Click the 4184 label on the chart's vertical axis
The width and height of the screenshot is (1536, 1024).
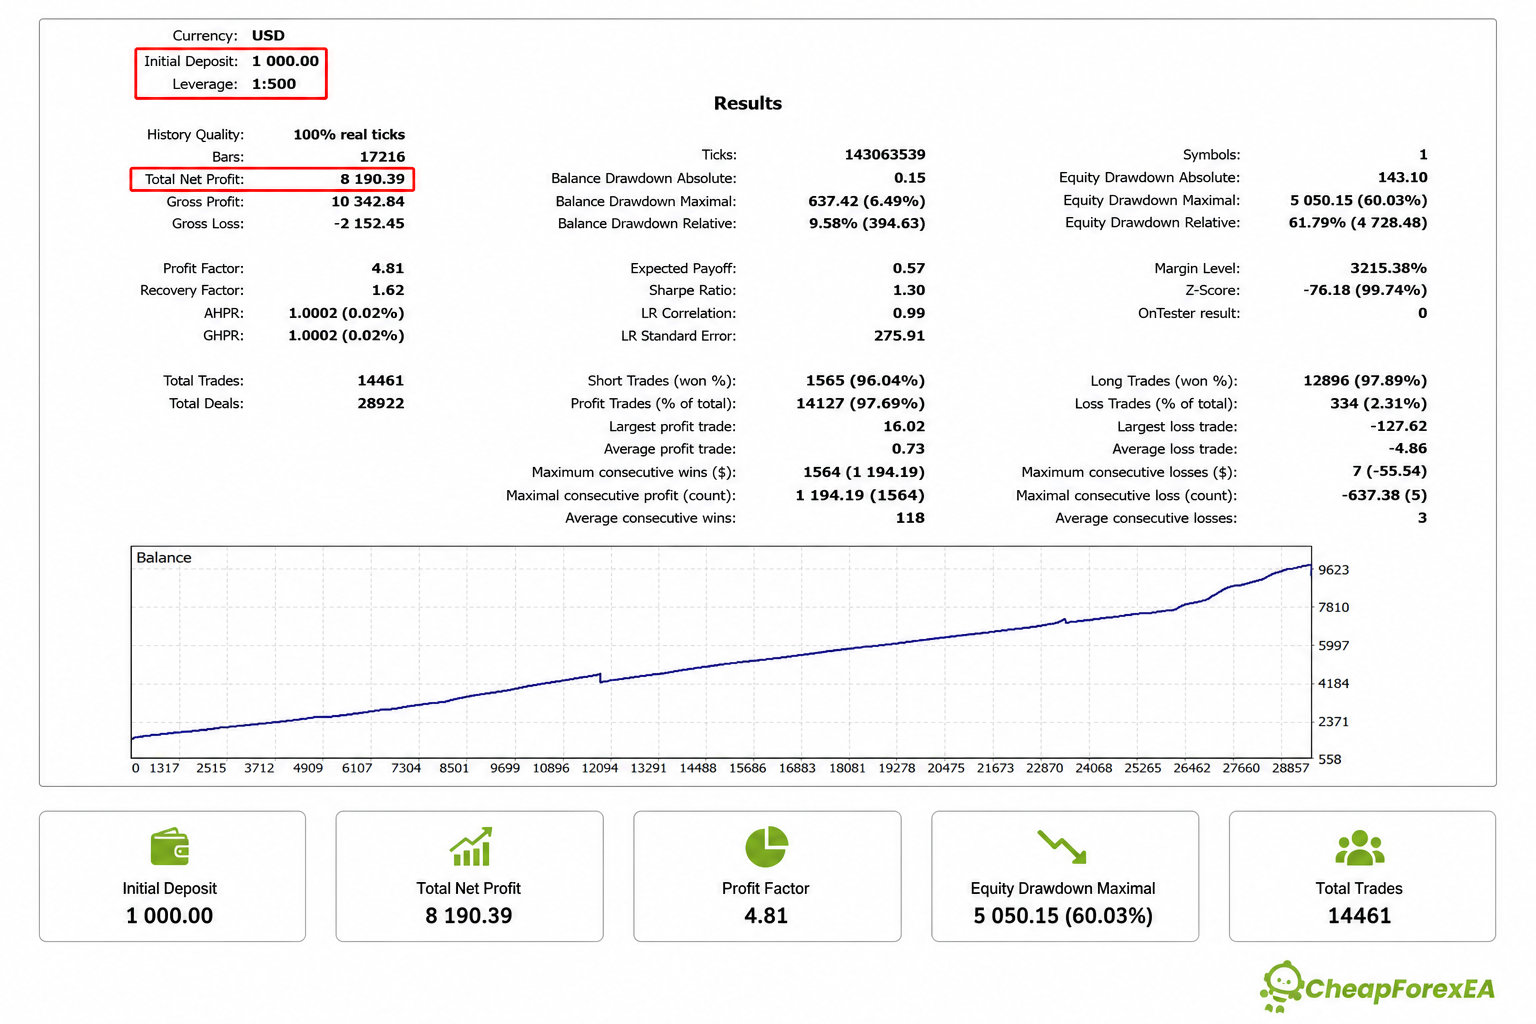(x=1334, y=684)
